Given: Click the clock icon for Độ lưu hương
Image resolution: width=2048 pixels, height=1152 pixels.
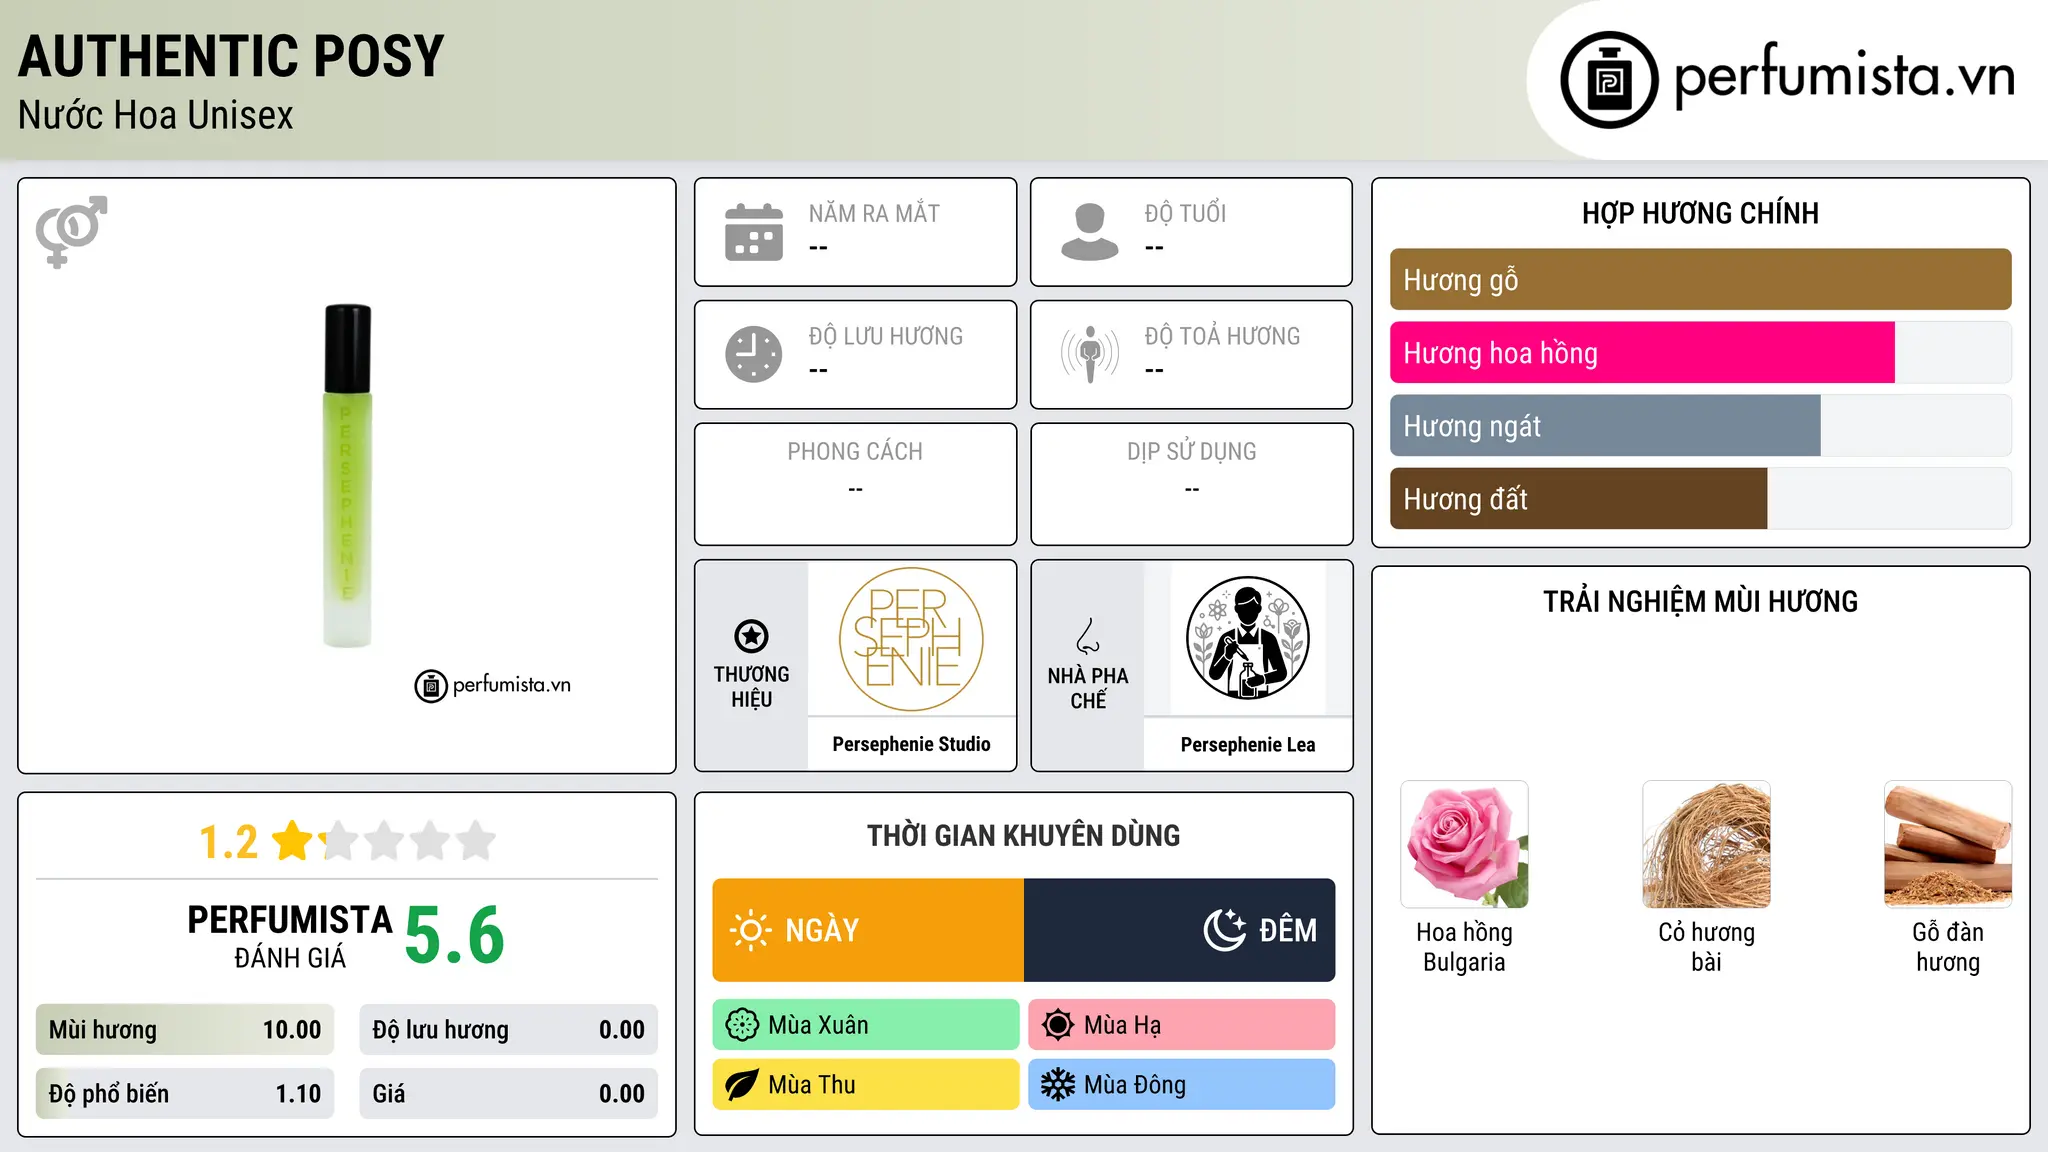Looking at the screenshot, I should [754, 354].
